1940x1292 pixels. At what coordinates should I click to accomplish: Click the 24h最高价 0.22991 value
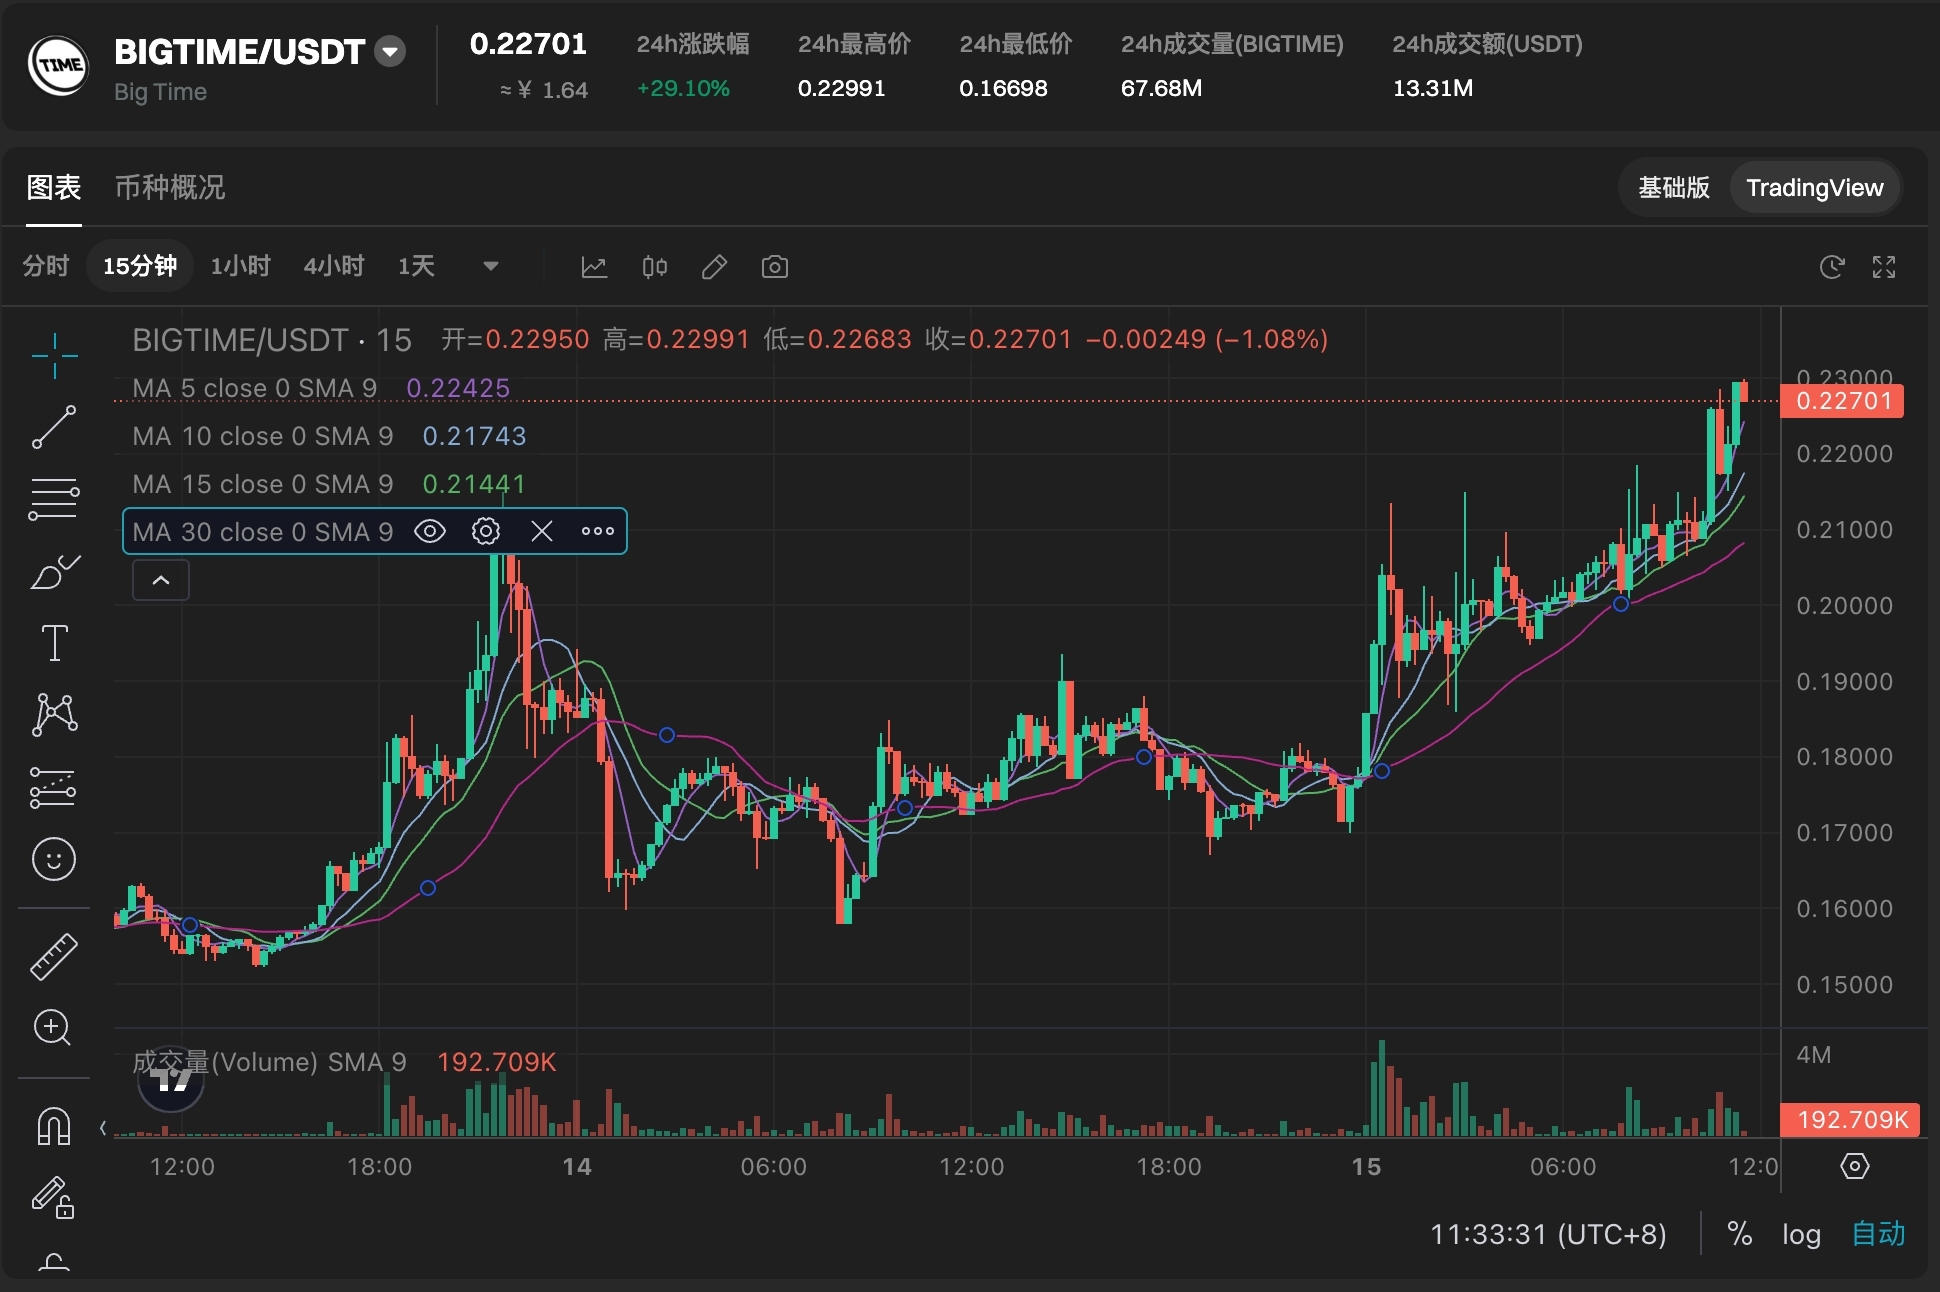click(x=841, y=88)
